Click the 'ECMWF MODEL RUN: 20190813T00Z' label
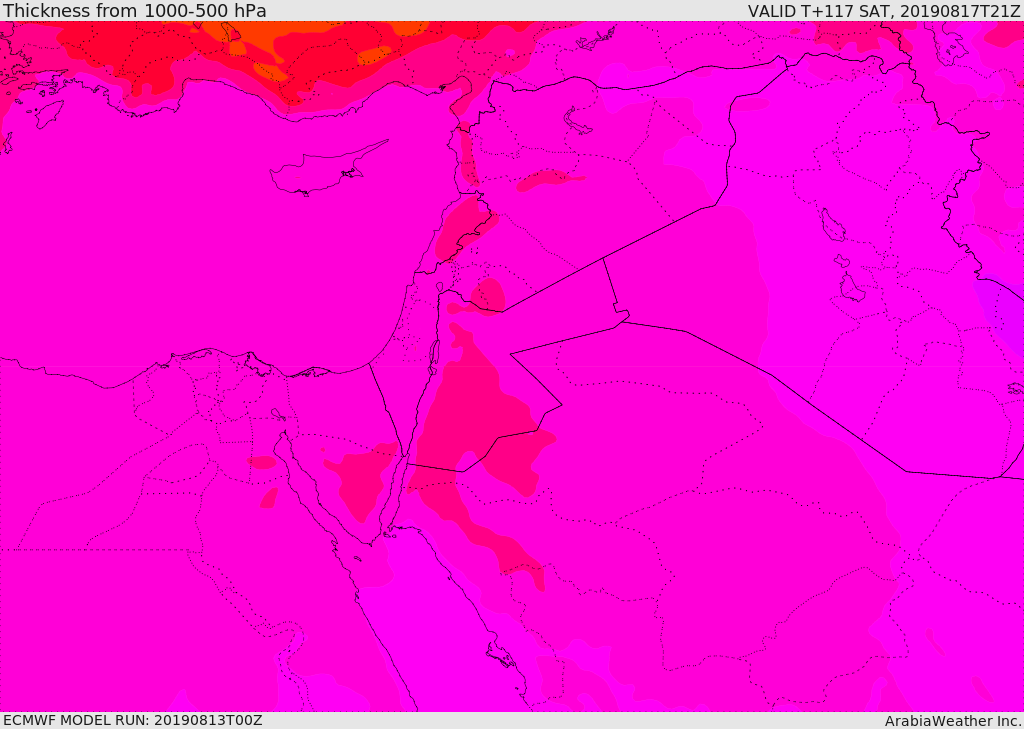 (x=133, y=720)
